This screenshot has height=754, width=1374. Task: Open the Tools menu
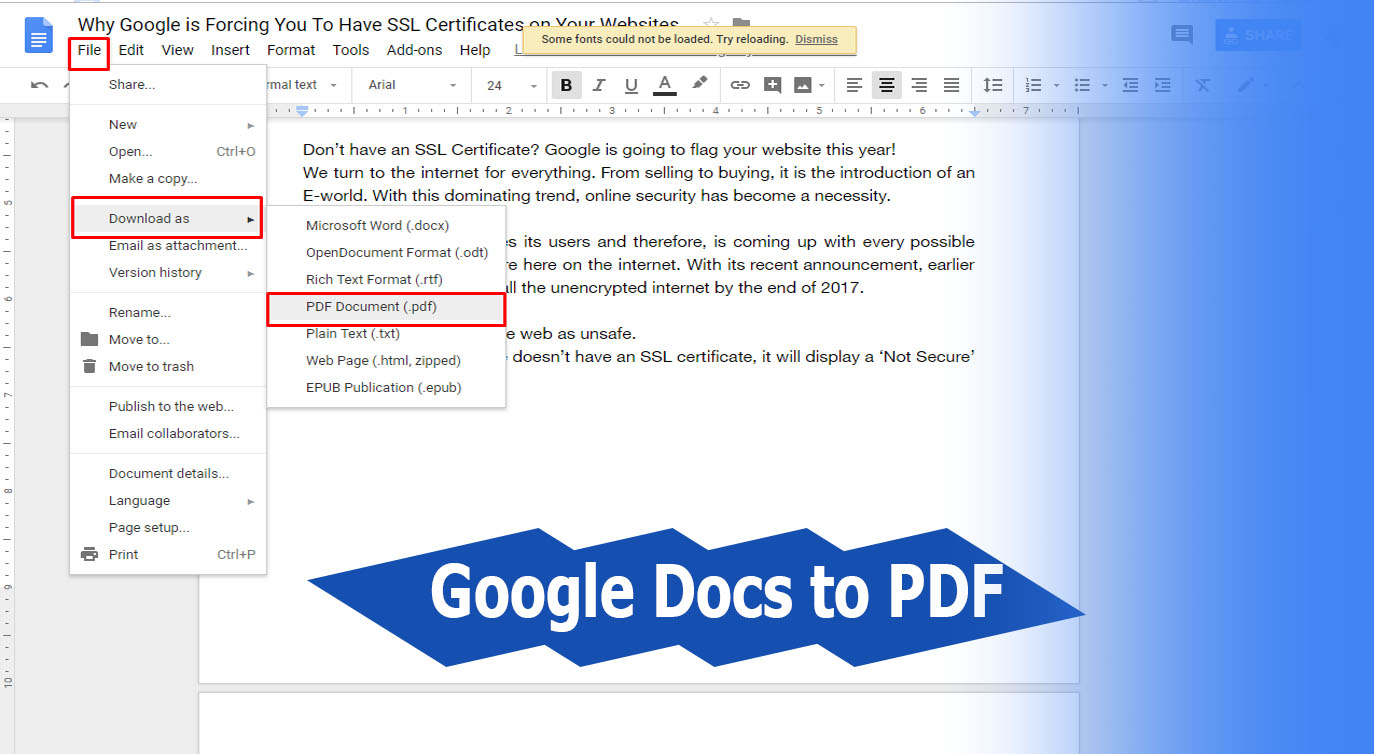point(351,49)
